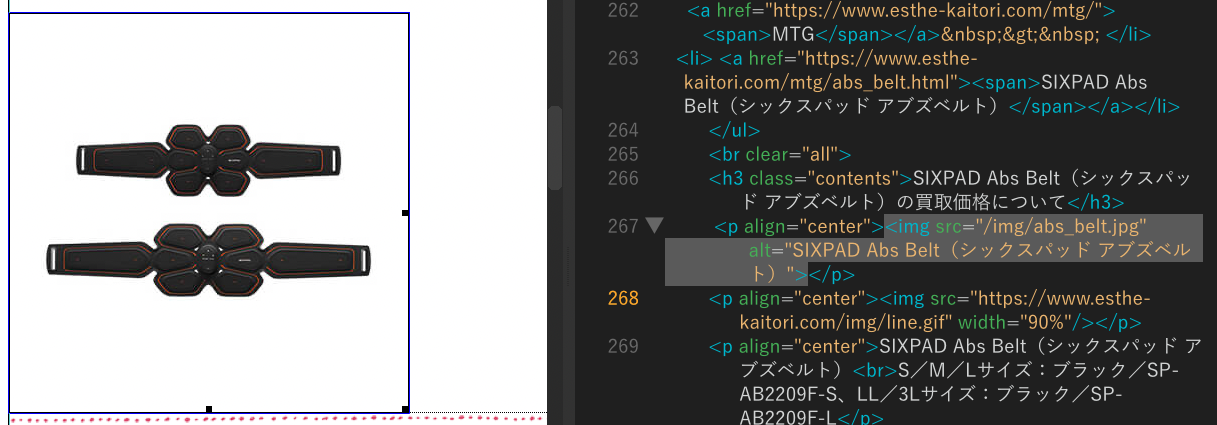Click the br clear="all" tag on line 265
The height and width of the screenshot is (425, 1217).
[779, 154]
